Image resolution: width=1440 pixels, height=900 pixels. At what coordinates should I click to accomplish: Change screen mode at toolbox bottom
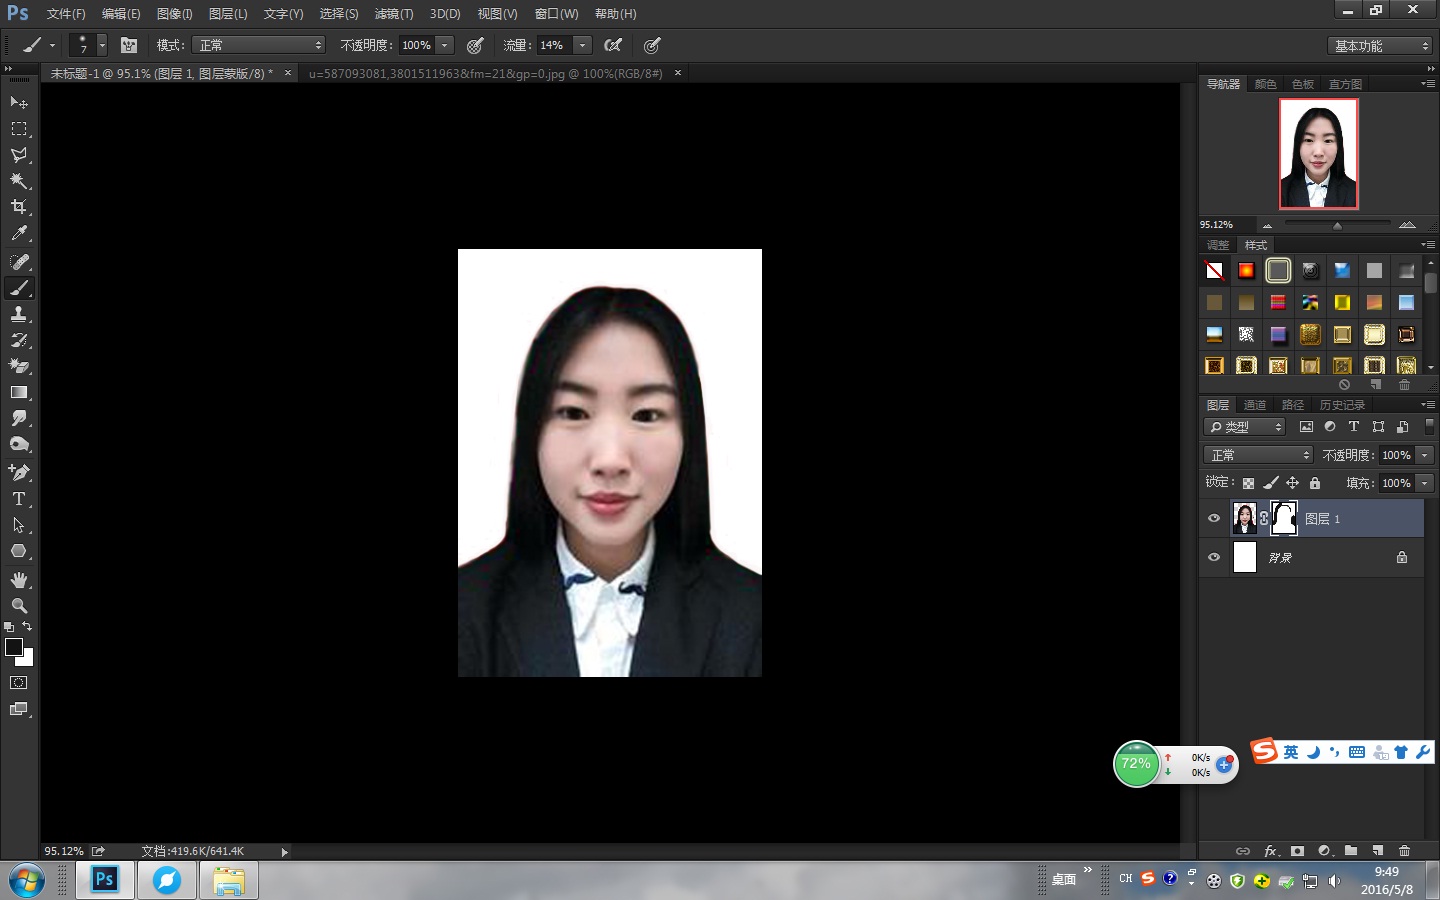click(19, 709)
